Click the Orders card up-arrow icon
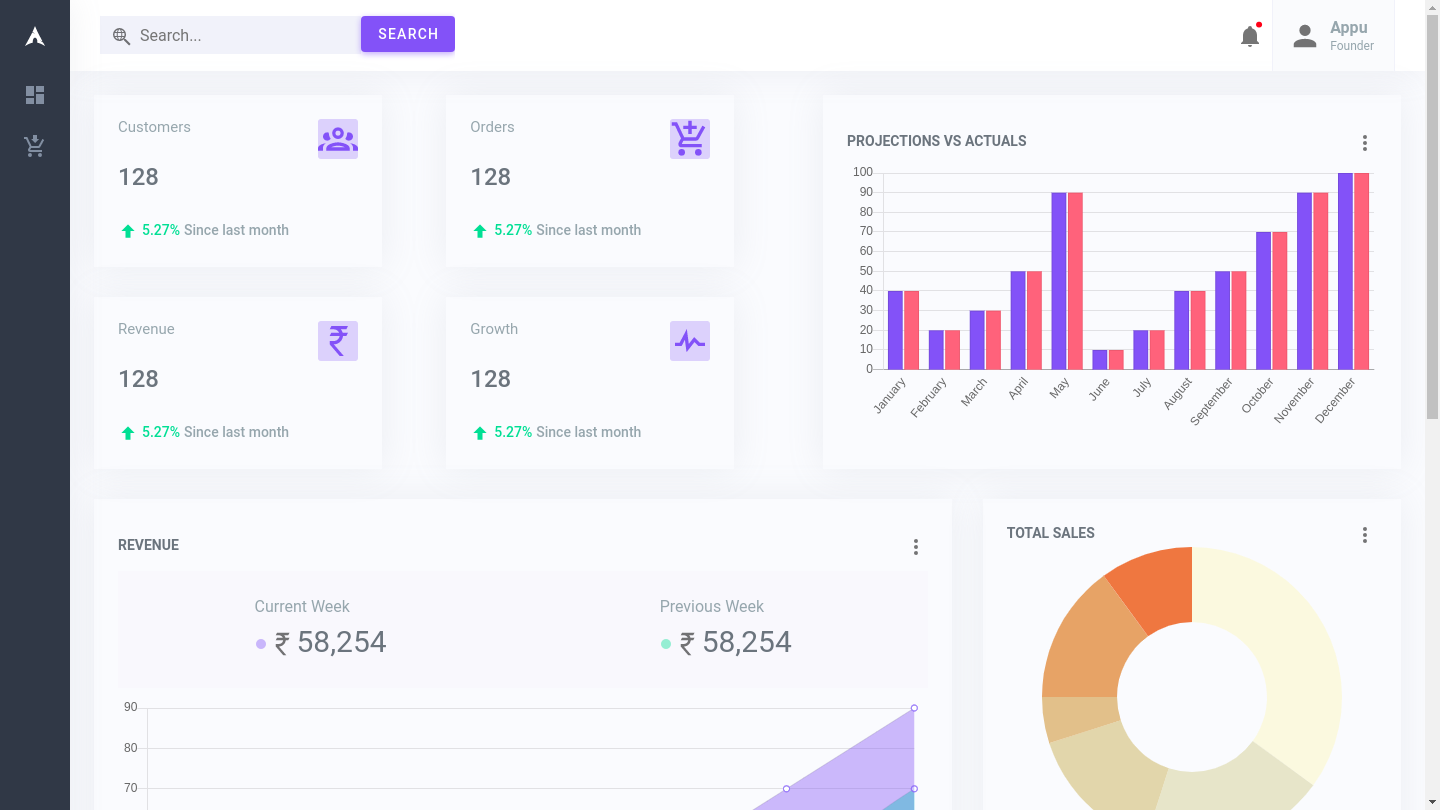 click(x=480, y=231)
